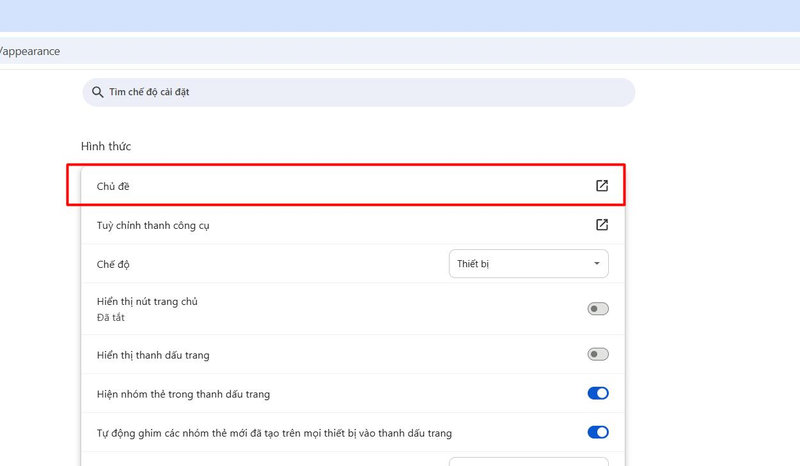Screen dimensions: 800x466
Task: Type in the Tìm chế độ cài đặt search field
Action: click(359, 92)
